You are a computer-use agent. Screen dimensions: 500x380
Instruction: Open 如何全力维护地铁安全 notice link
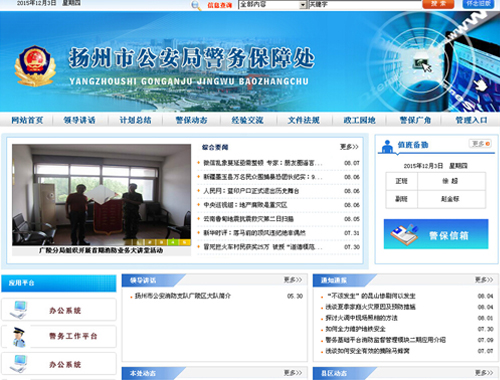(x=355, y=329)
